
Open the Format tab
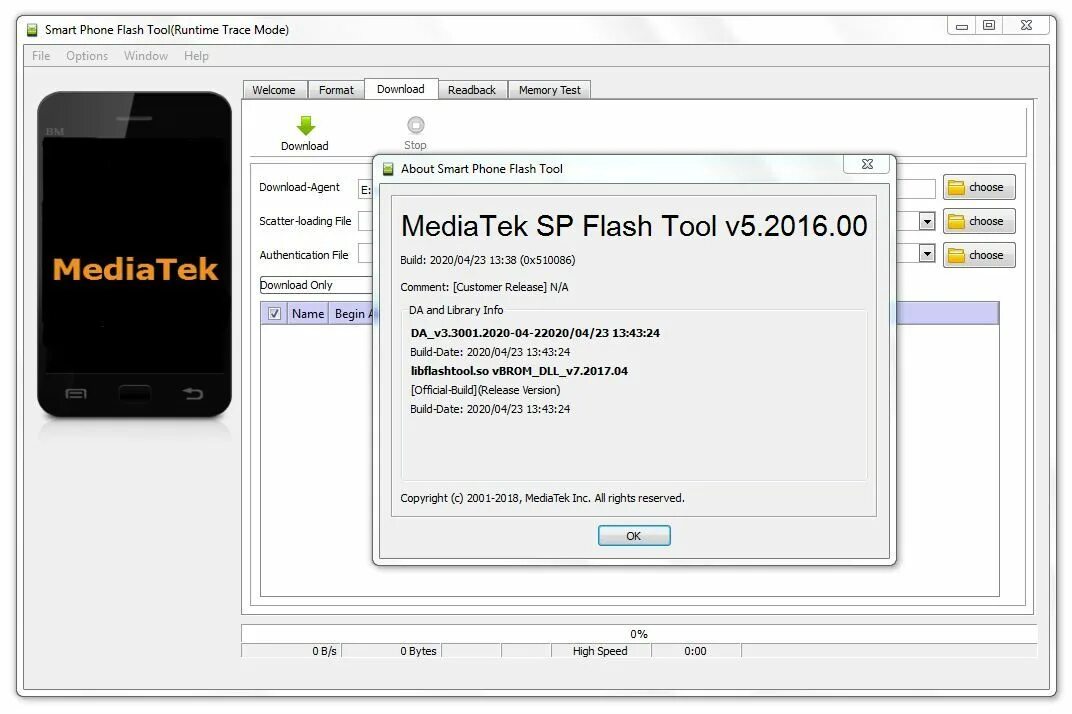(x=336, y=90)
